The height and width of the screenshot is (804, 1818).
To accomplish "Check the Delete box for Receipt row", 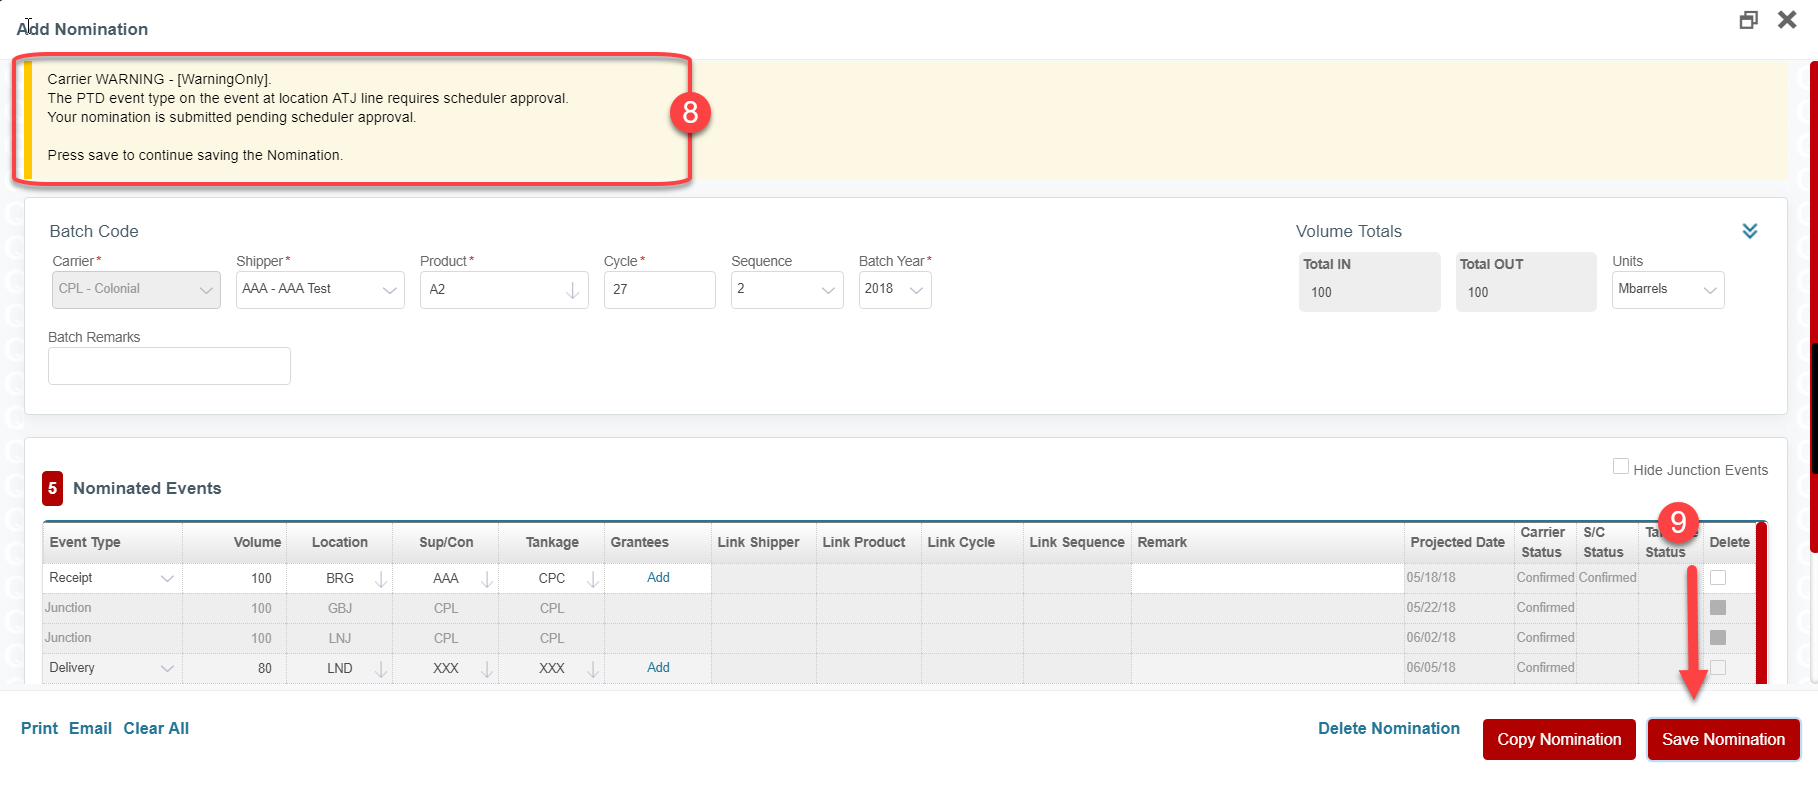I will coord(1717,578).
